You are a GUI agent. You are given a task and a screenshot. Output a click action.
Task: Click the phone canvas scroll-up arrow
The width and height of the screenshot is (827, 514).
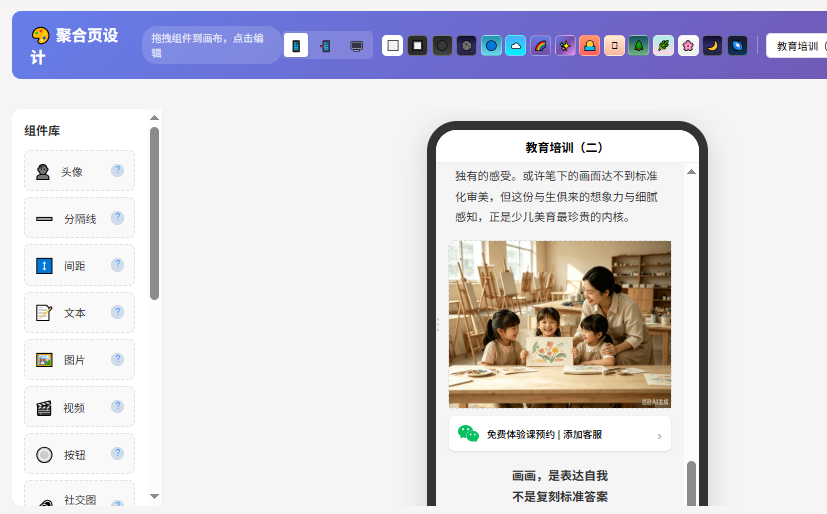(691, 172)
